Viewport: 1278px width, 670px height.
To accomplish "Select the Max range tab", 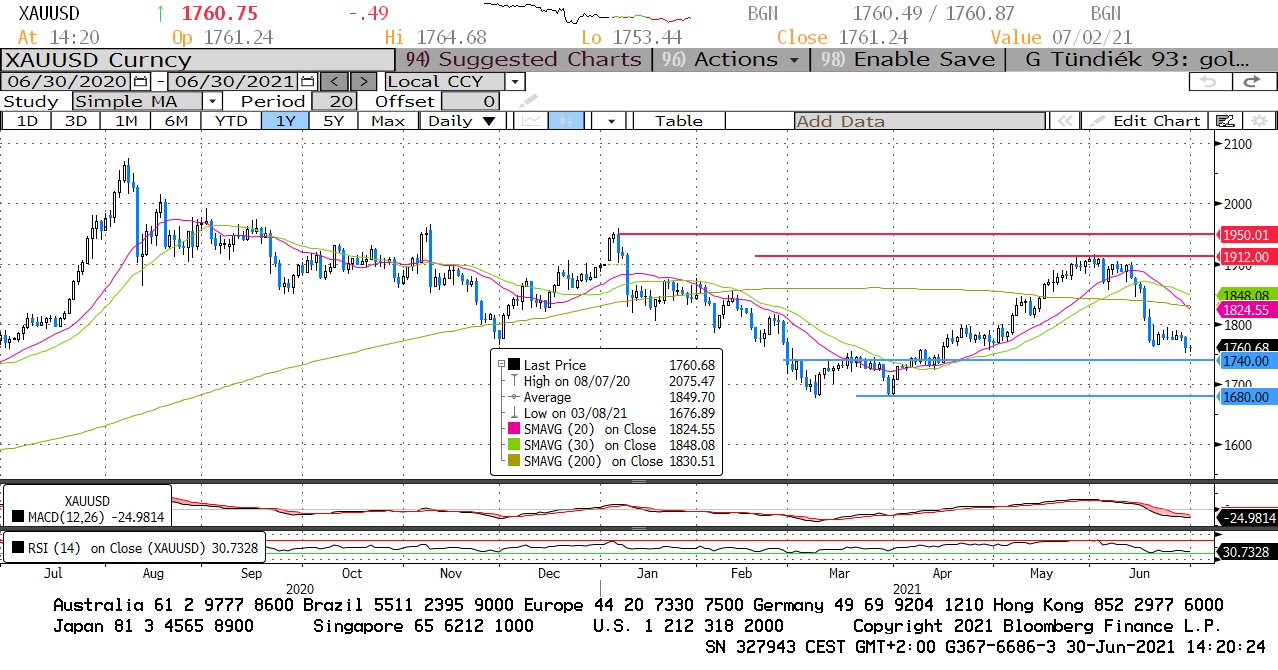I will coord(388,121).
